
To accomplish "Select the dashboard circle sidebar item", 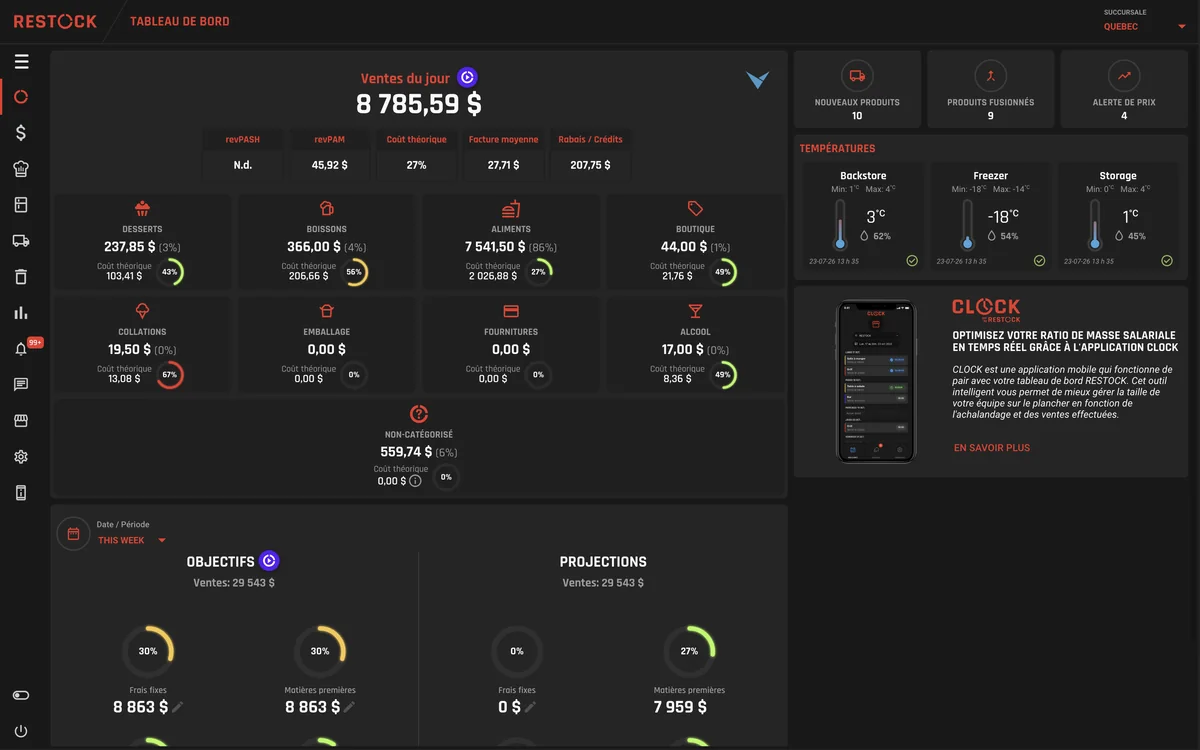I will (21, 97).
